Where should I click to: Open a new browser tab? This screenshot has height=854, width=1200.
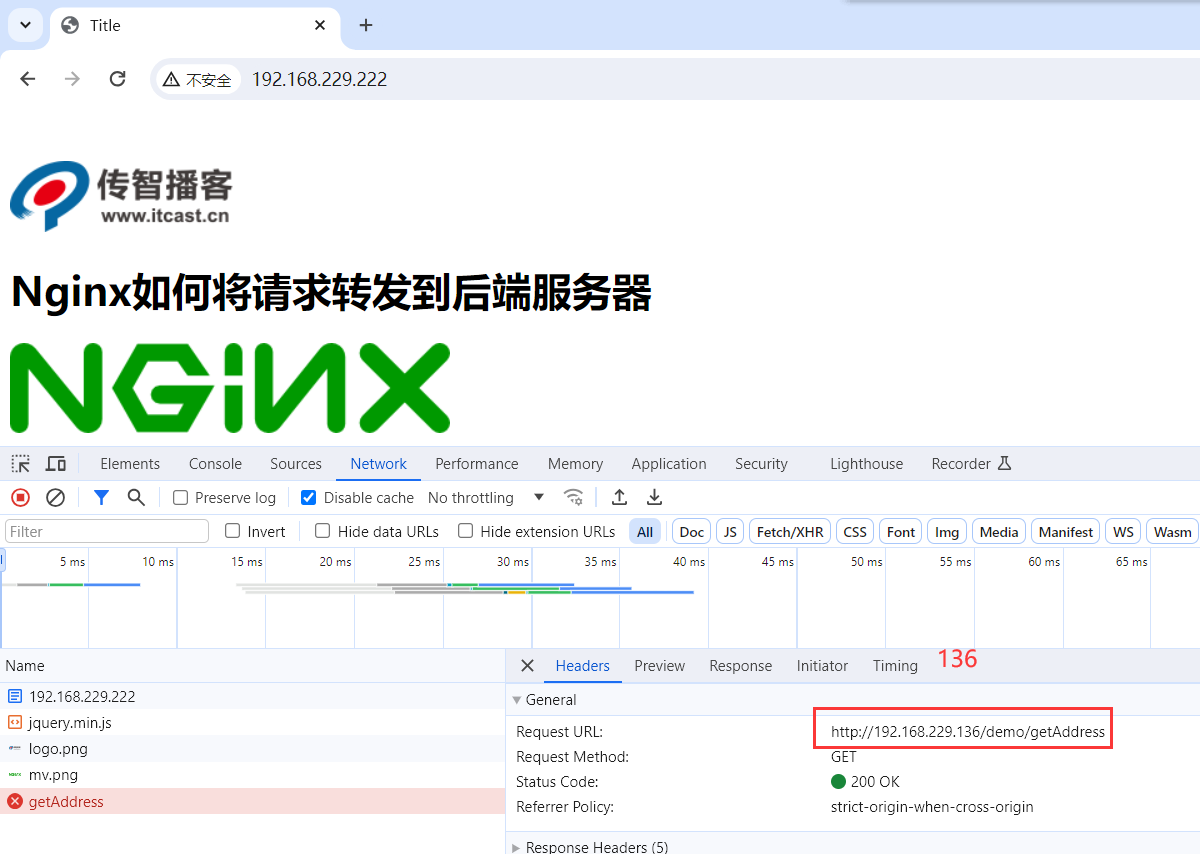[366, 25]
